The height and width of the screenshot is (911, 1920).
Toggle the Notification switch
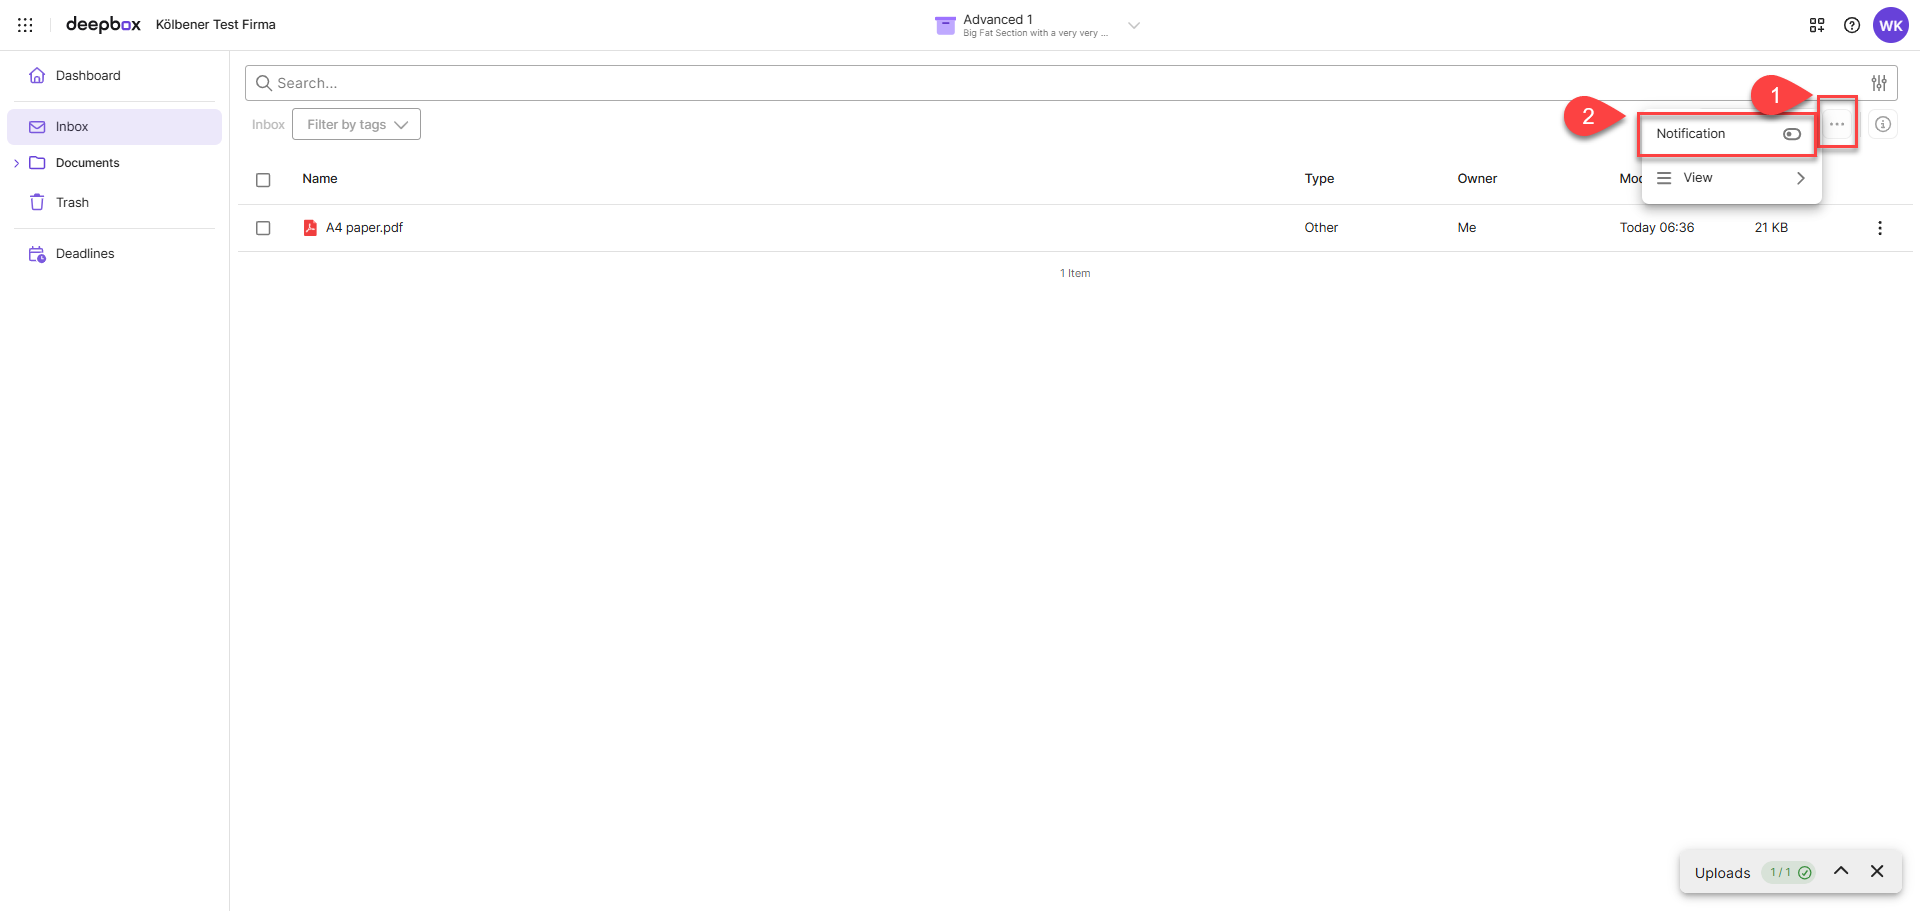(x=1792, y=134)
